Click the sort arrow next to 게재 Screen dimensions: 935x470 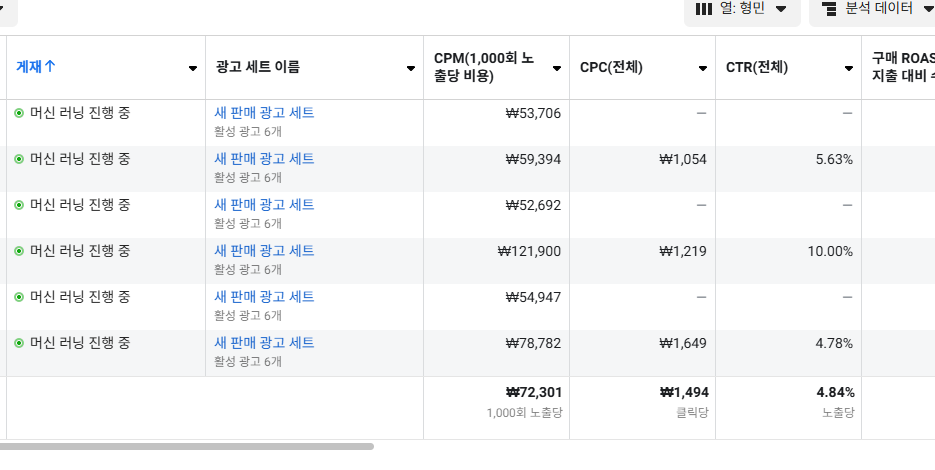click(x=50, y=67)
